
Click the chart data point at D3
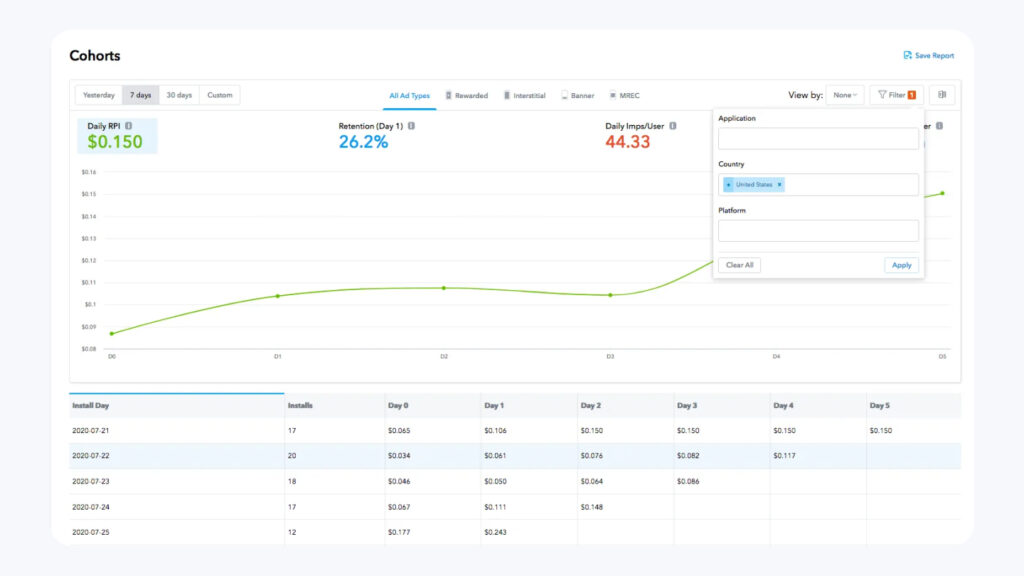point(611,295)
